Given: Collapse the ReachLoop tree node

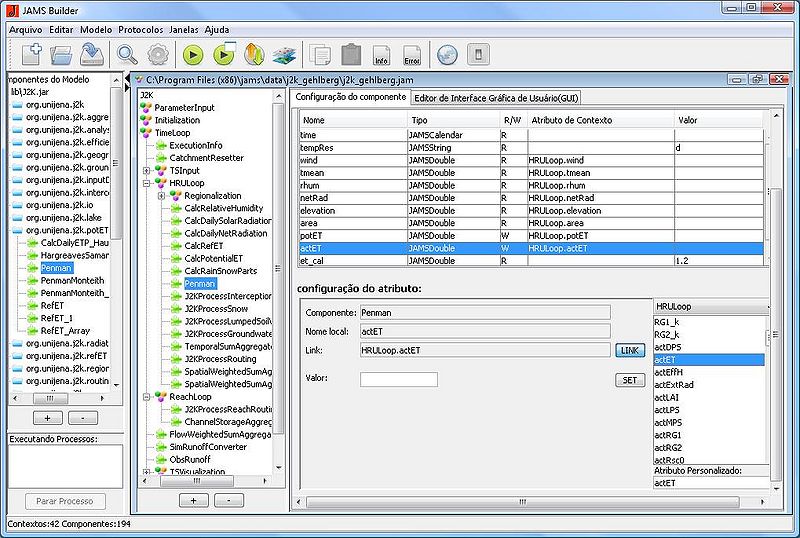Looking at the screenshot, I should pos(148,396).
